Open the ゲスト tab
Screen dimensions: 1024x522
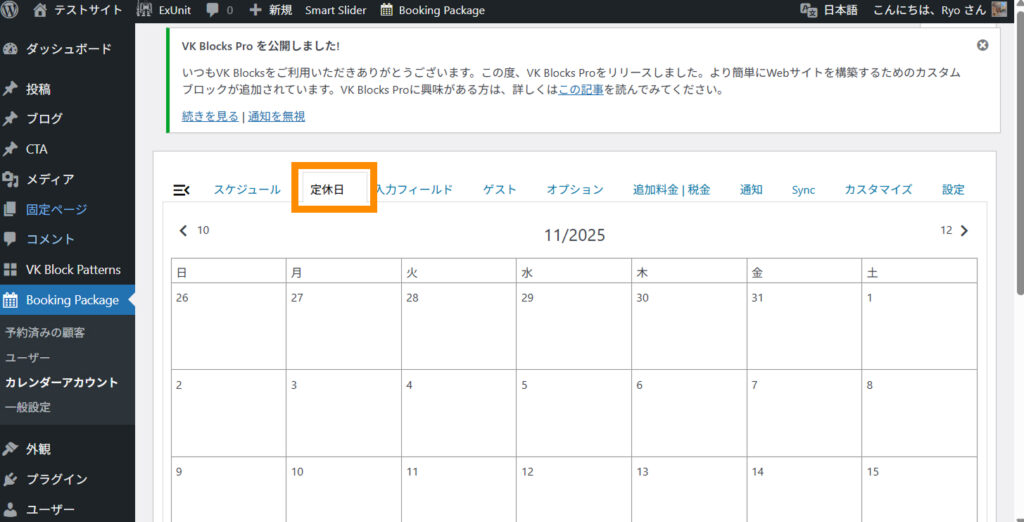coord(499,189)
